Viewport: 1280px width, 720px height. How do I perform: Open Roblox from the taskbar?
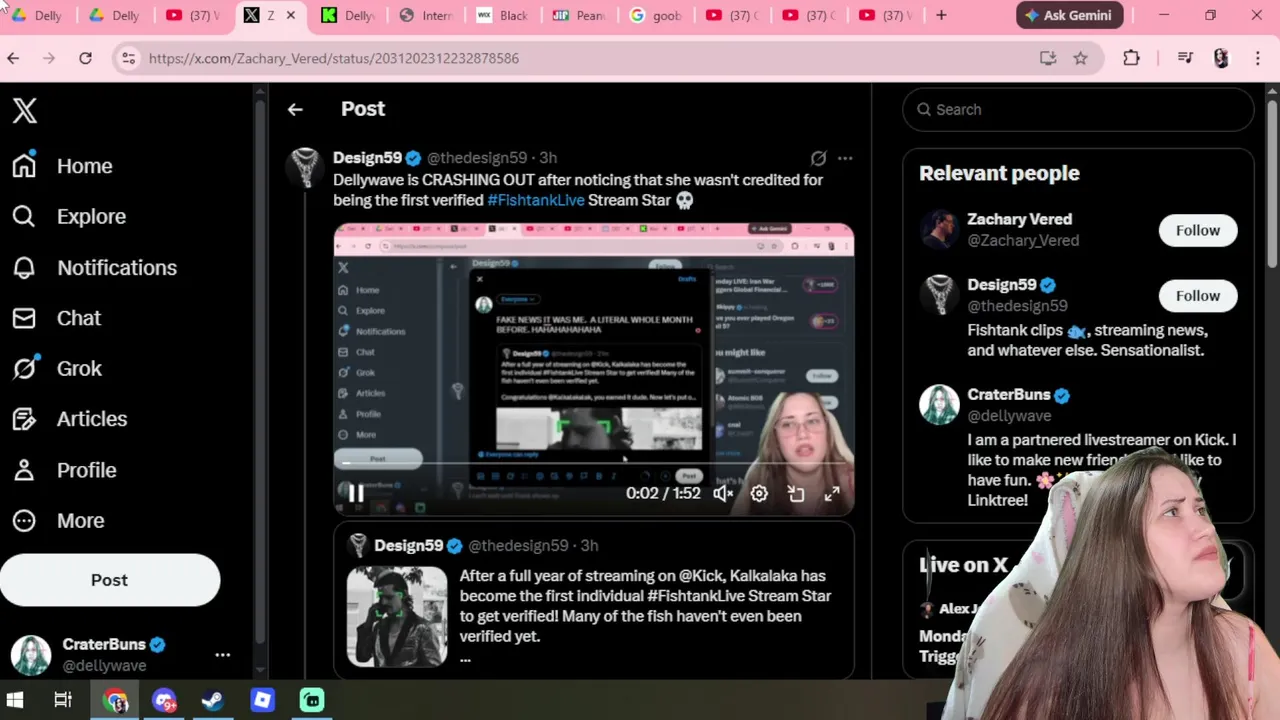coord(263,700)
